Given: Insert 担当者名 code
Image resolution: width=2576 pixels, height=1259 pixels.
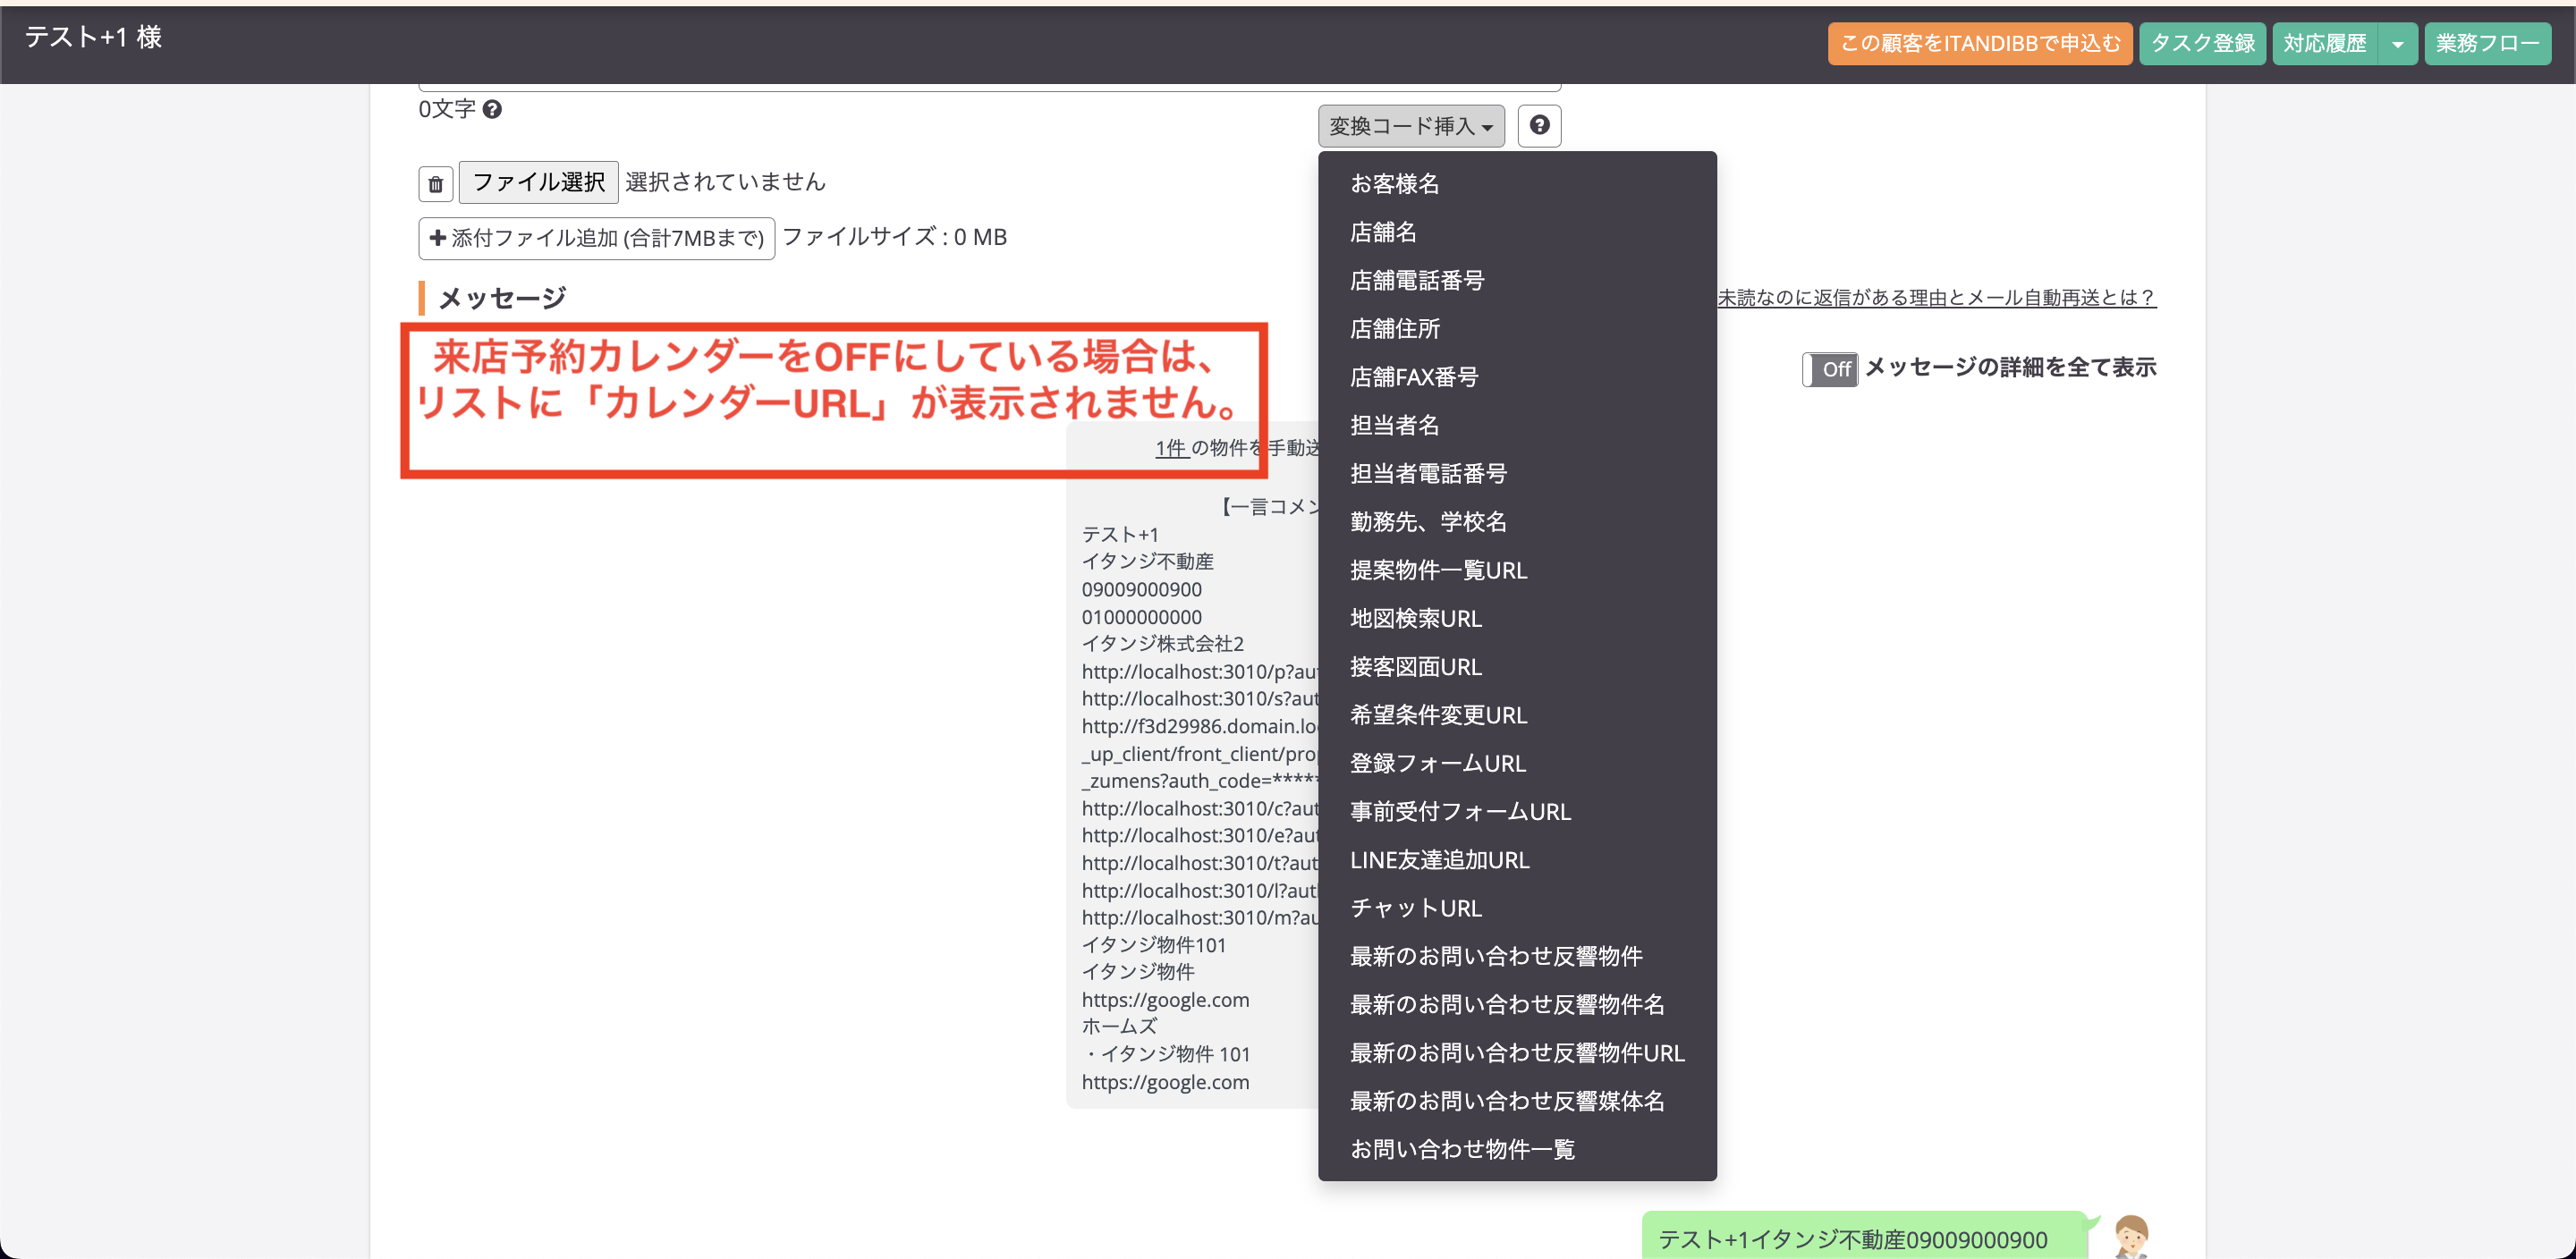Looking at the screenshot, I should 1517,425.
